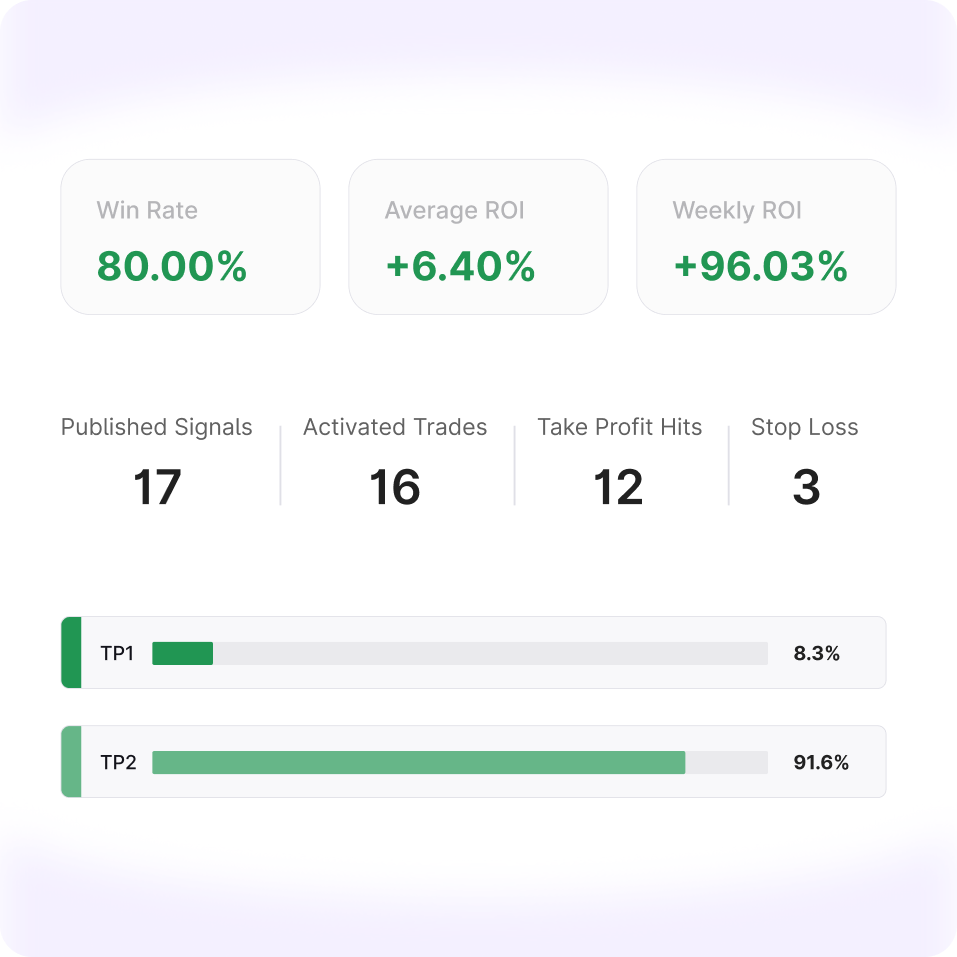The image size is (957, 957).
Task: Click the TP1 row label
Action: coord(117,654)
